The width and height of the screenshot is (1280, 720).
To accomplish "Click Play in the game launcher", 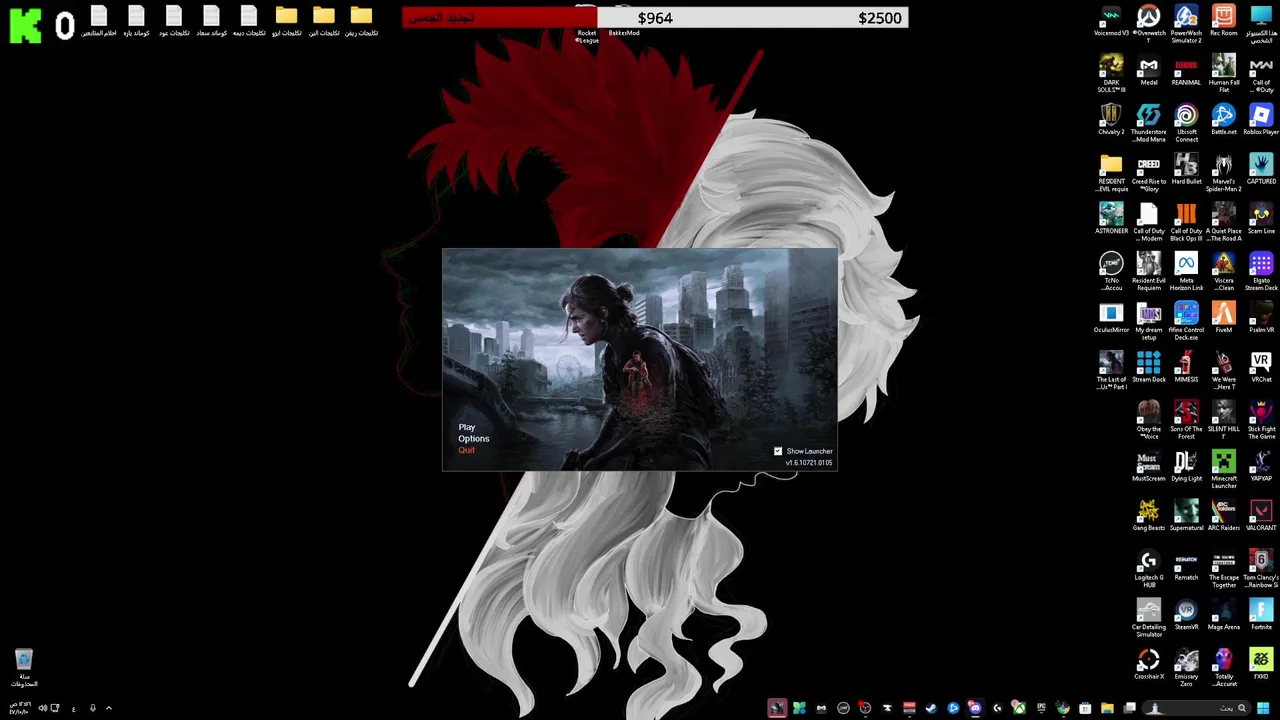I will point(466,427).
